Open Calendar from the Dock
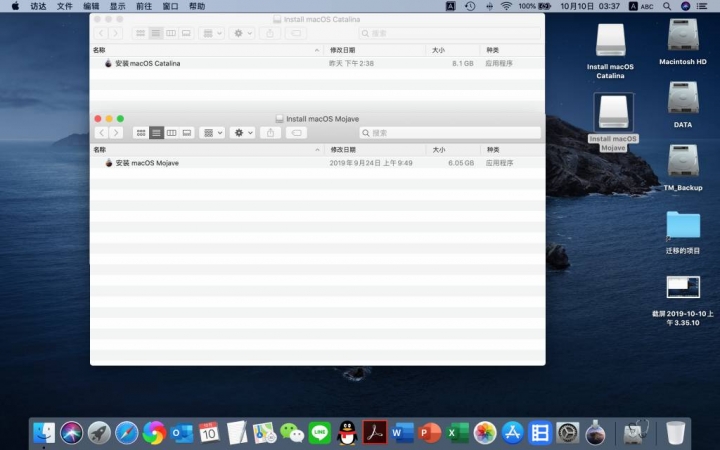This screenshot has width=720, height=450. (x=209, y=433)
